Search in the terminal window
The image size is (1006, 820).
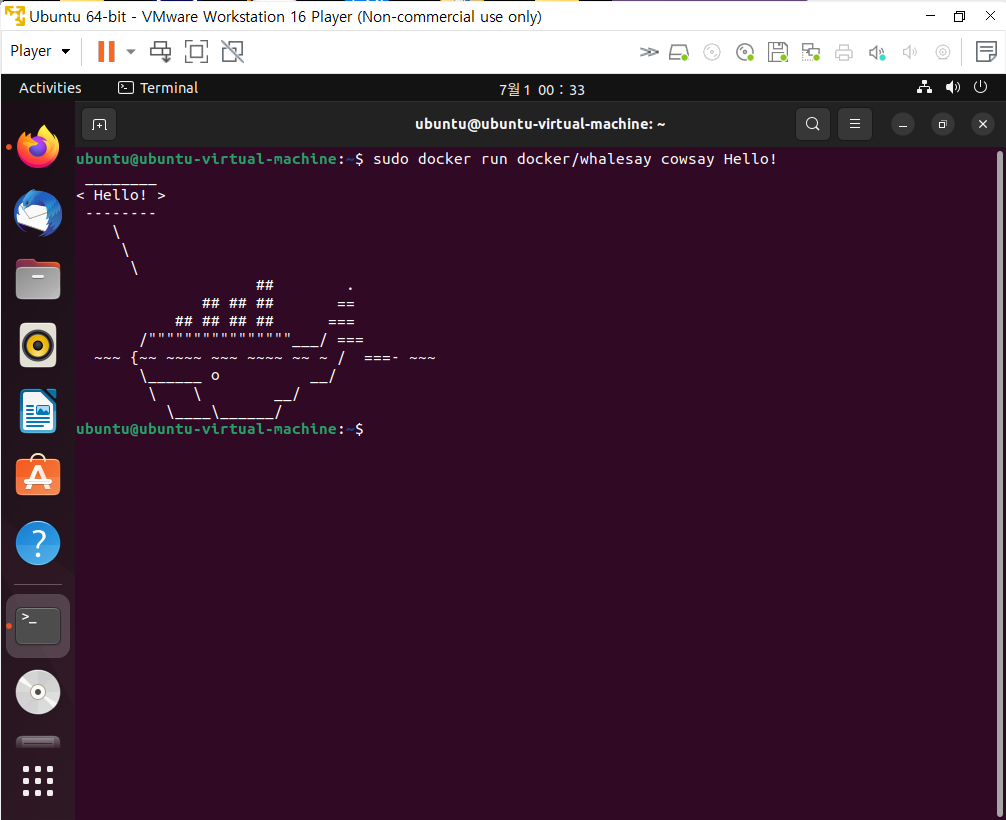[x=812, y=124]
